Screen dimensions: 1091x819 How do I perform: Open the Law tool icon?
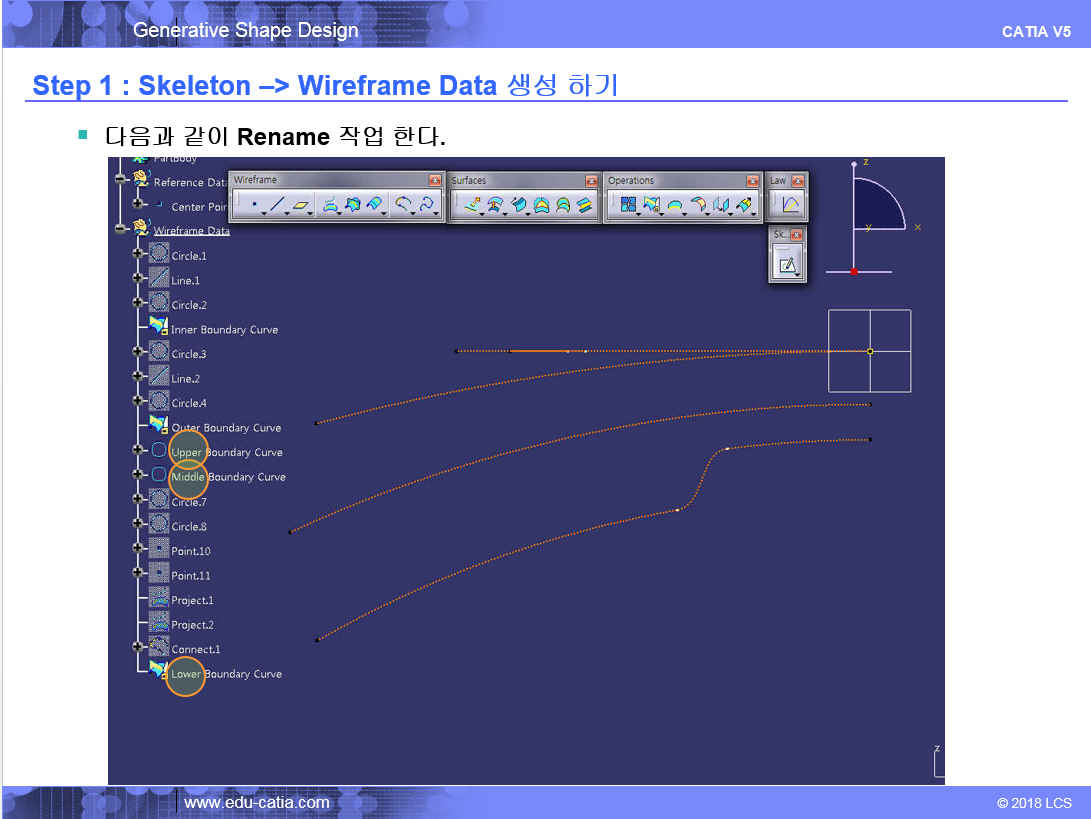pyautogui.click(x=790, y=206)
